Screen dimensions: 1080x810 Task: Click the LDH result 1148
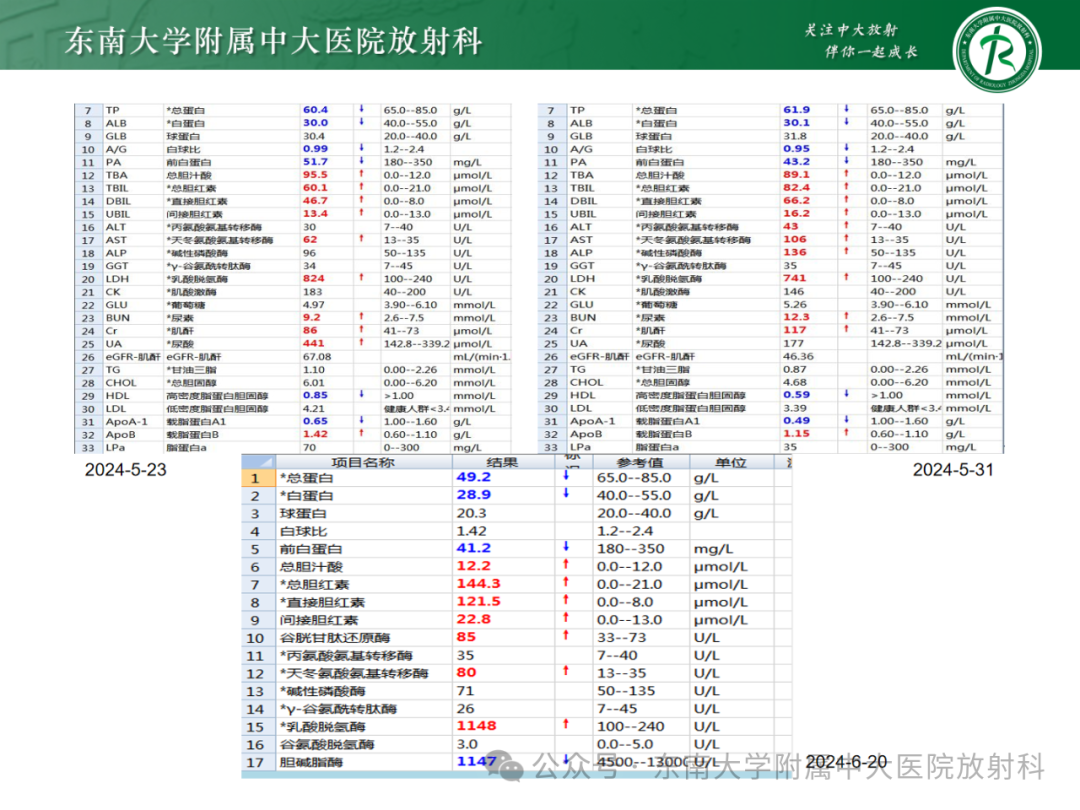click(x=477, y=727)
